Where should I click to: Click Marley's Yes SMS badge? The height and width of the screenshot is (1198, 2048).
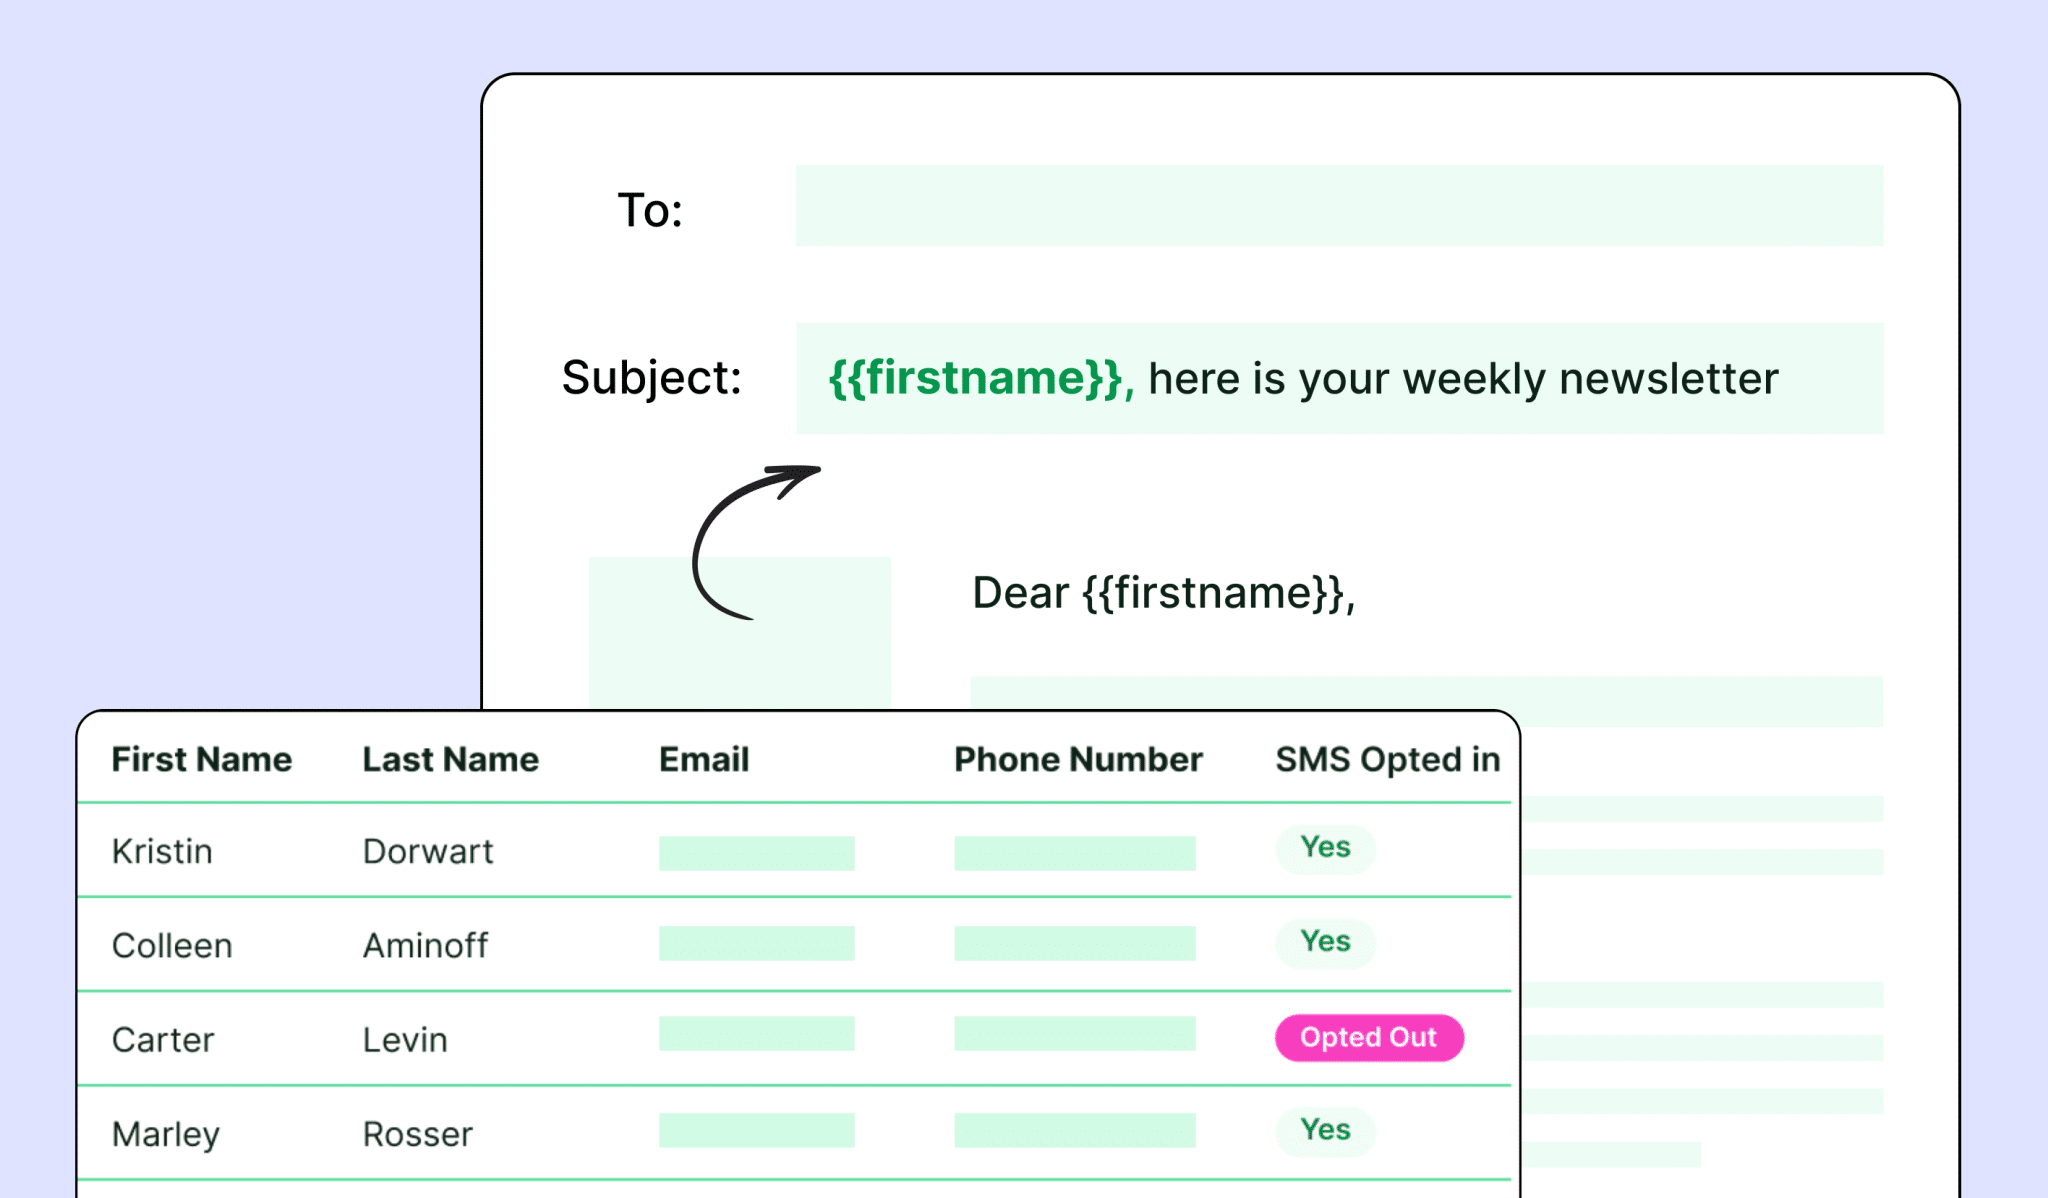[1325, 1131]
